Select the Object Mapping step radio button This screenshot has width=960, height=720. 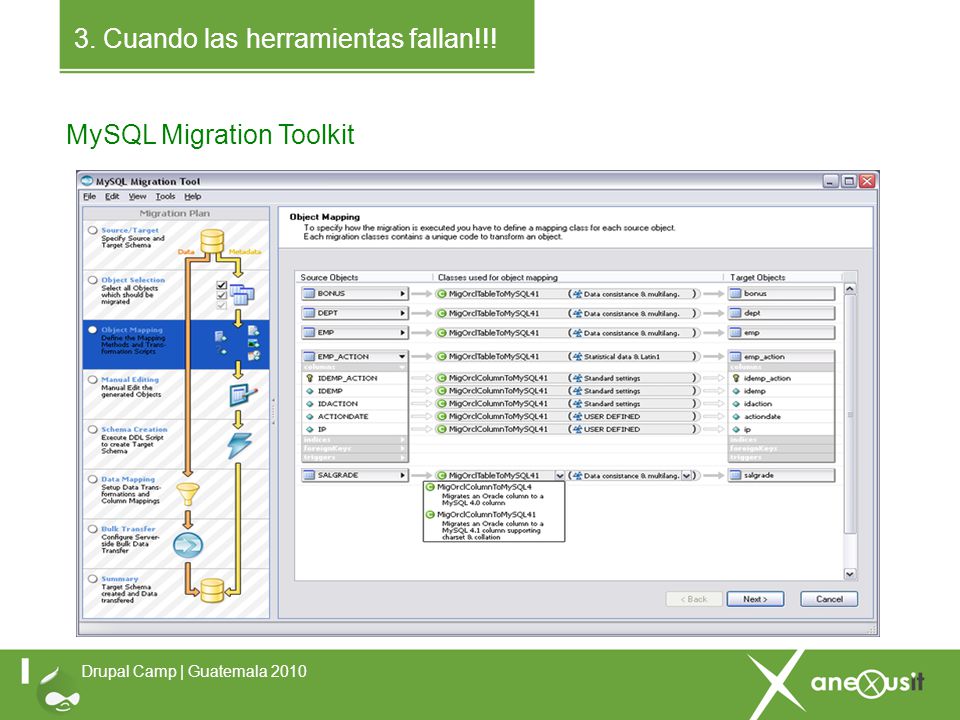pos(92,329)
